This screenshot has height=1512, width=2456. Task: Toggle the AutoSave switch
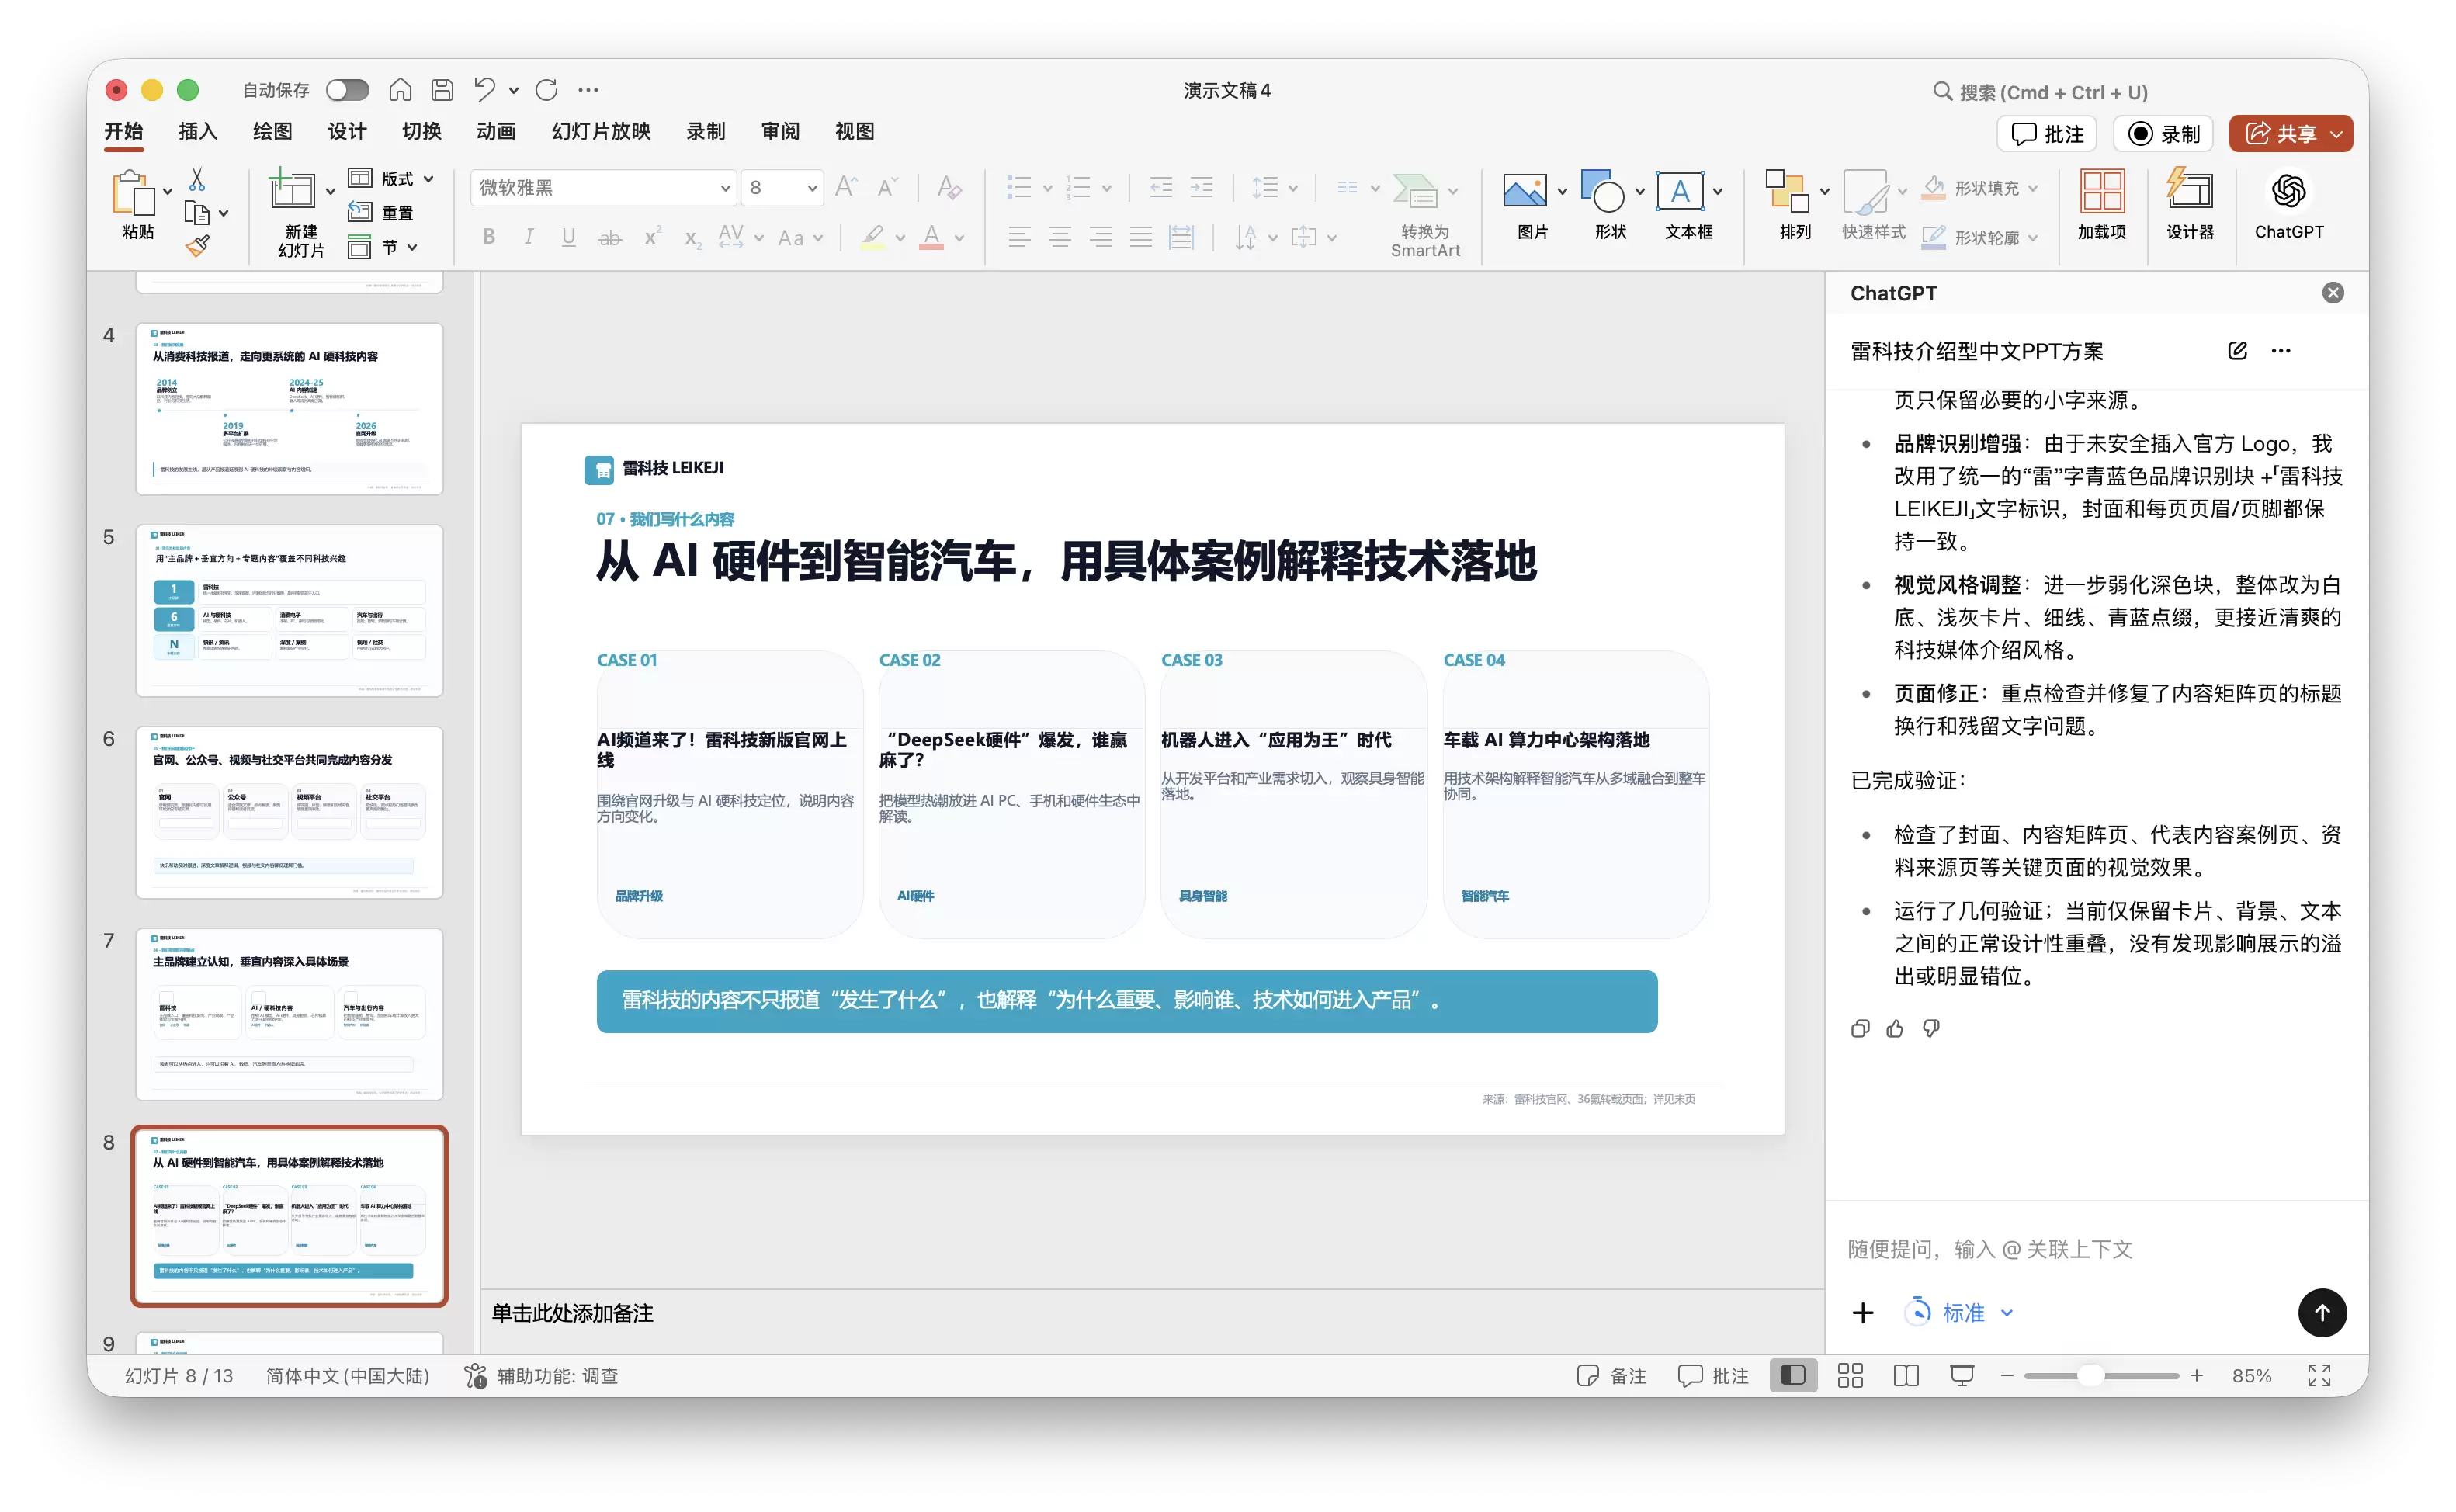point(347,90)
